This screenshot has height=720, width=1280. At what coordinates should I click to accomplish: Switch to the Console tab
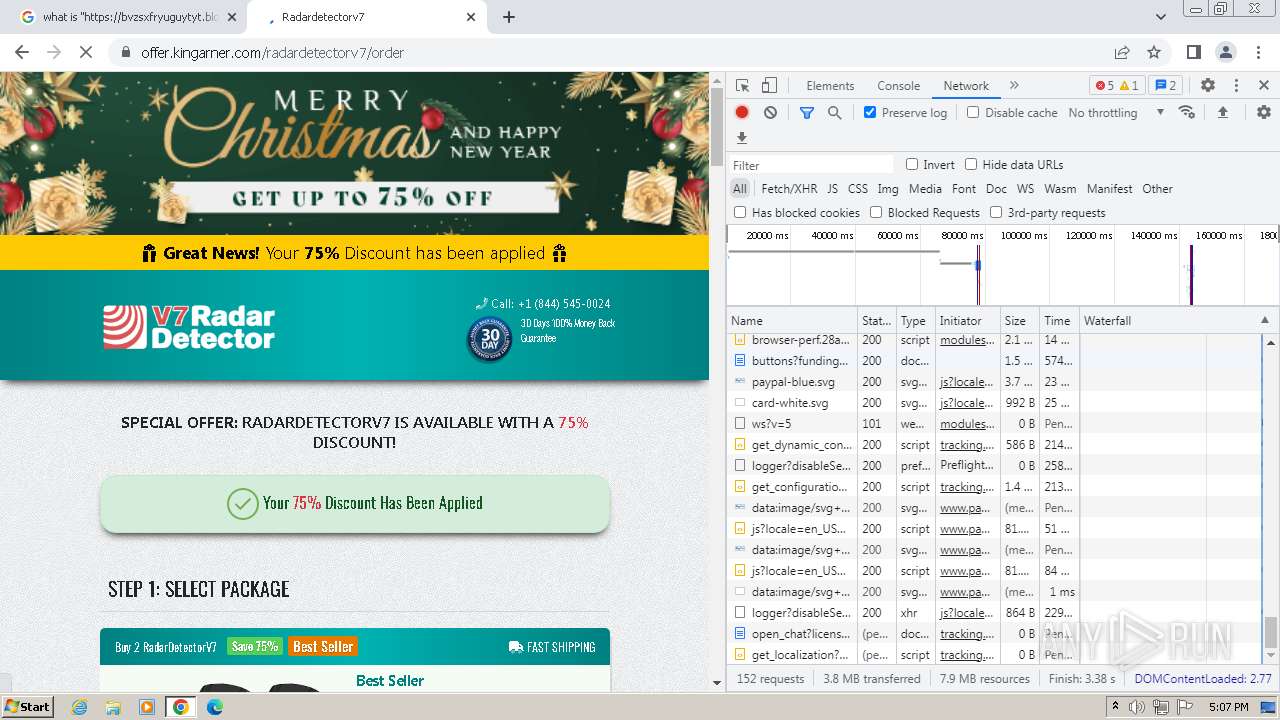898,86
